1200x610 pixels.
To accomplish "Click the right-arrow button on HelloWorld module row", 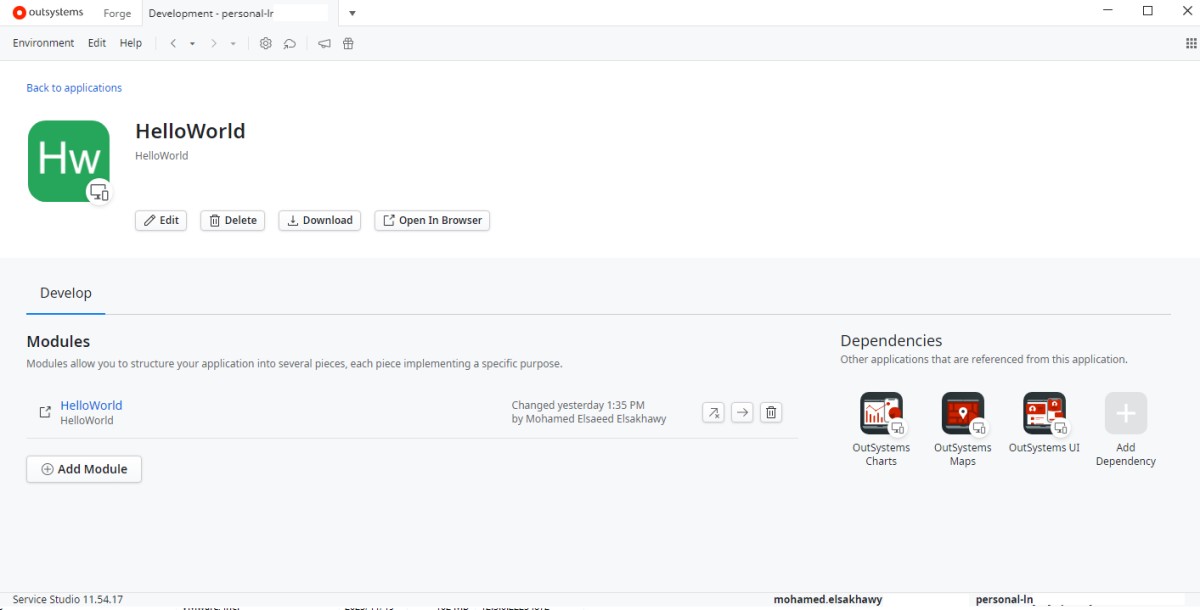I will (x=742, y=412).
